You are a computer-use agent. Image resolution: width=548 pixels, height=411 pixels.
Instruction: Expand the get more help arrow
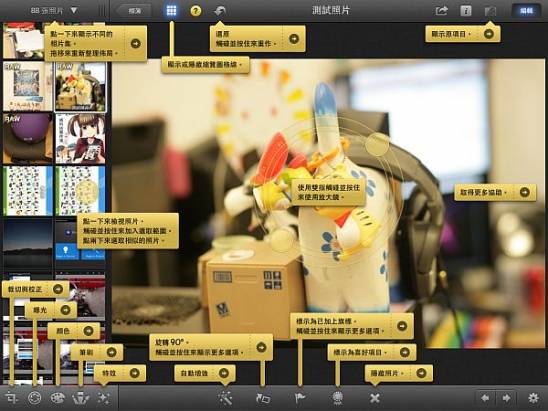coord(525,192)
